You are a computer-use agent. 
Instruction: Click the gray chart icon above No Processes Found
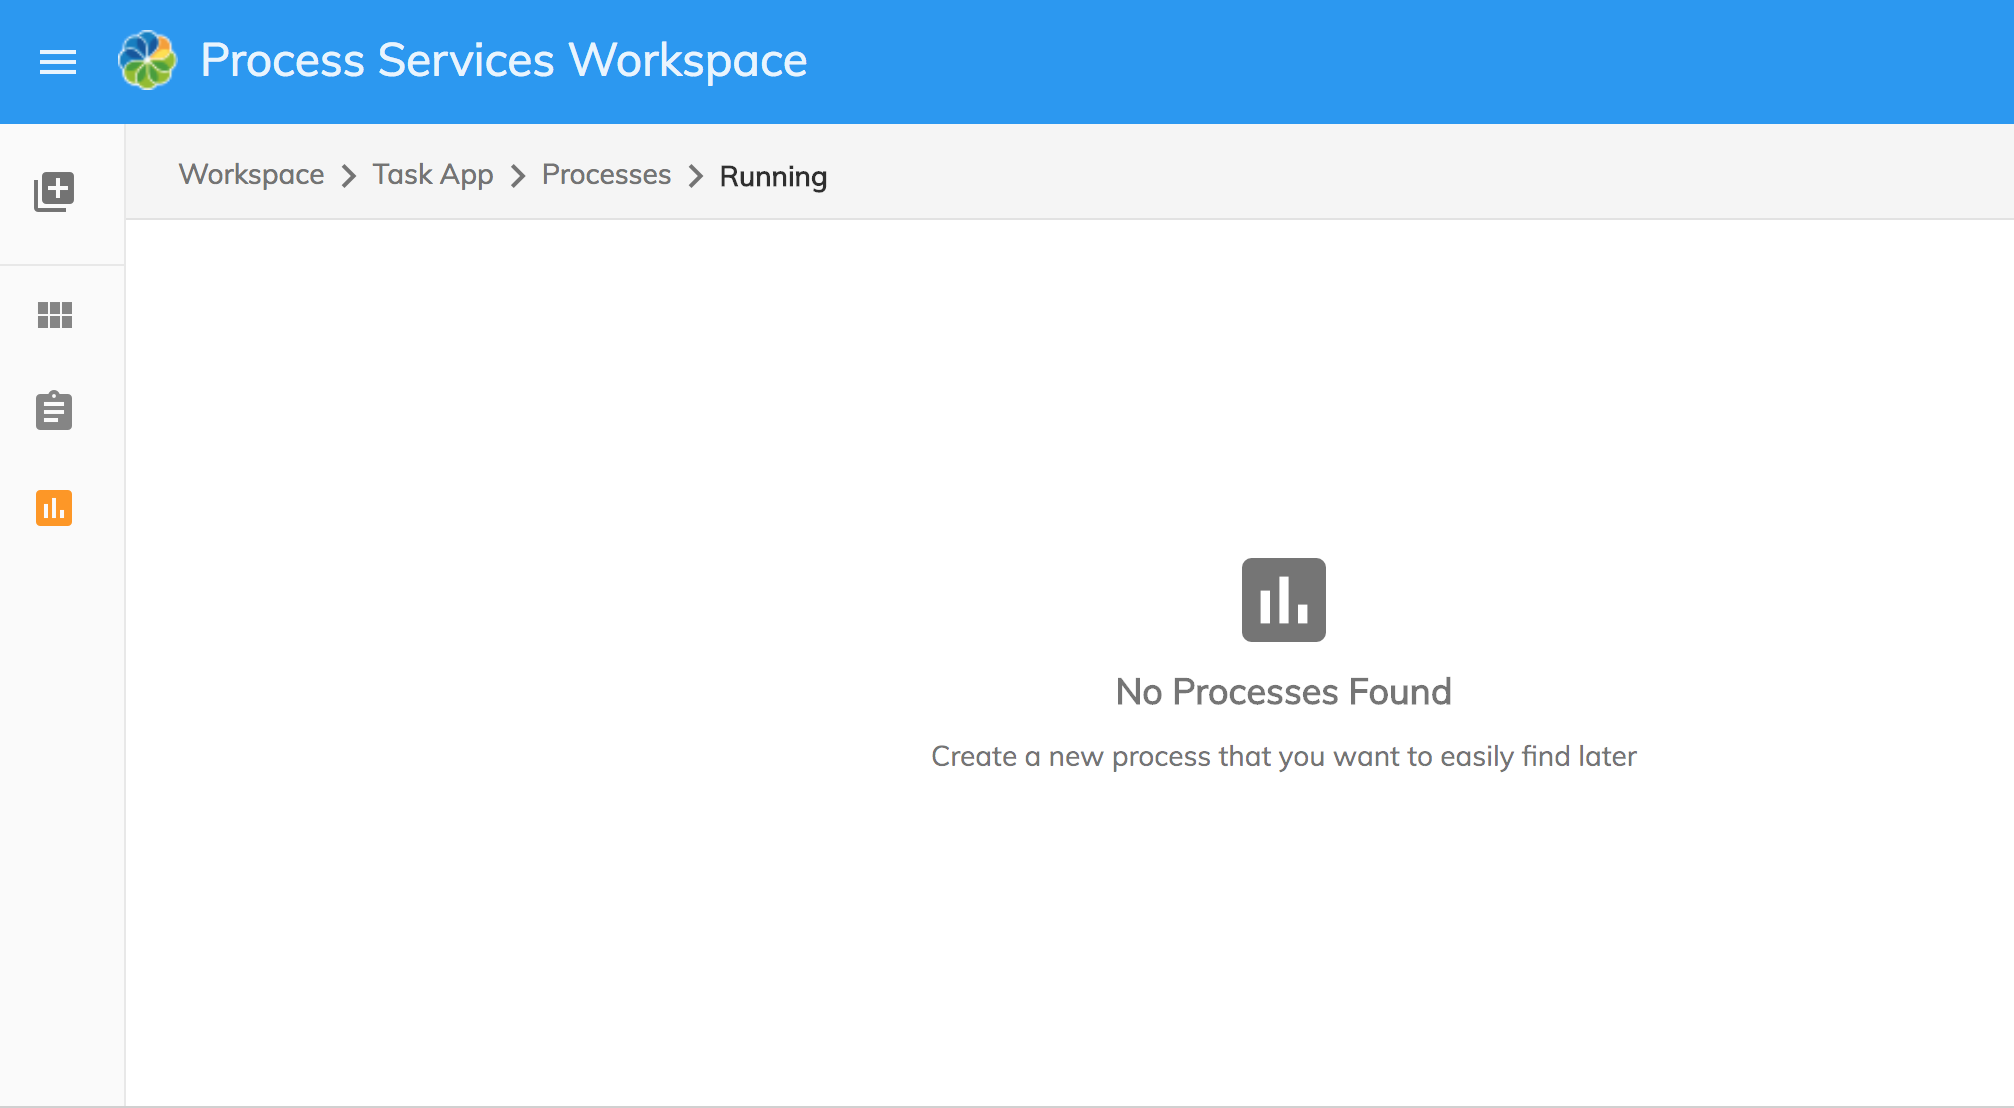click(x=1283, y=600)
